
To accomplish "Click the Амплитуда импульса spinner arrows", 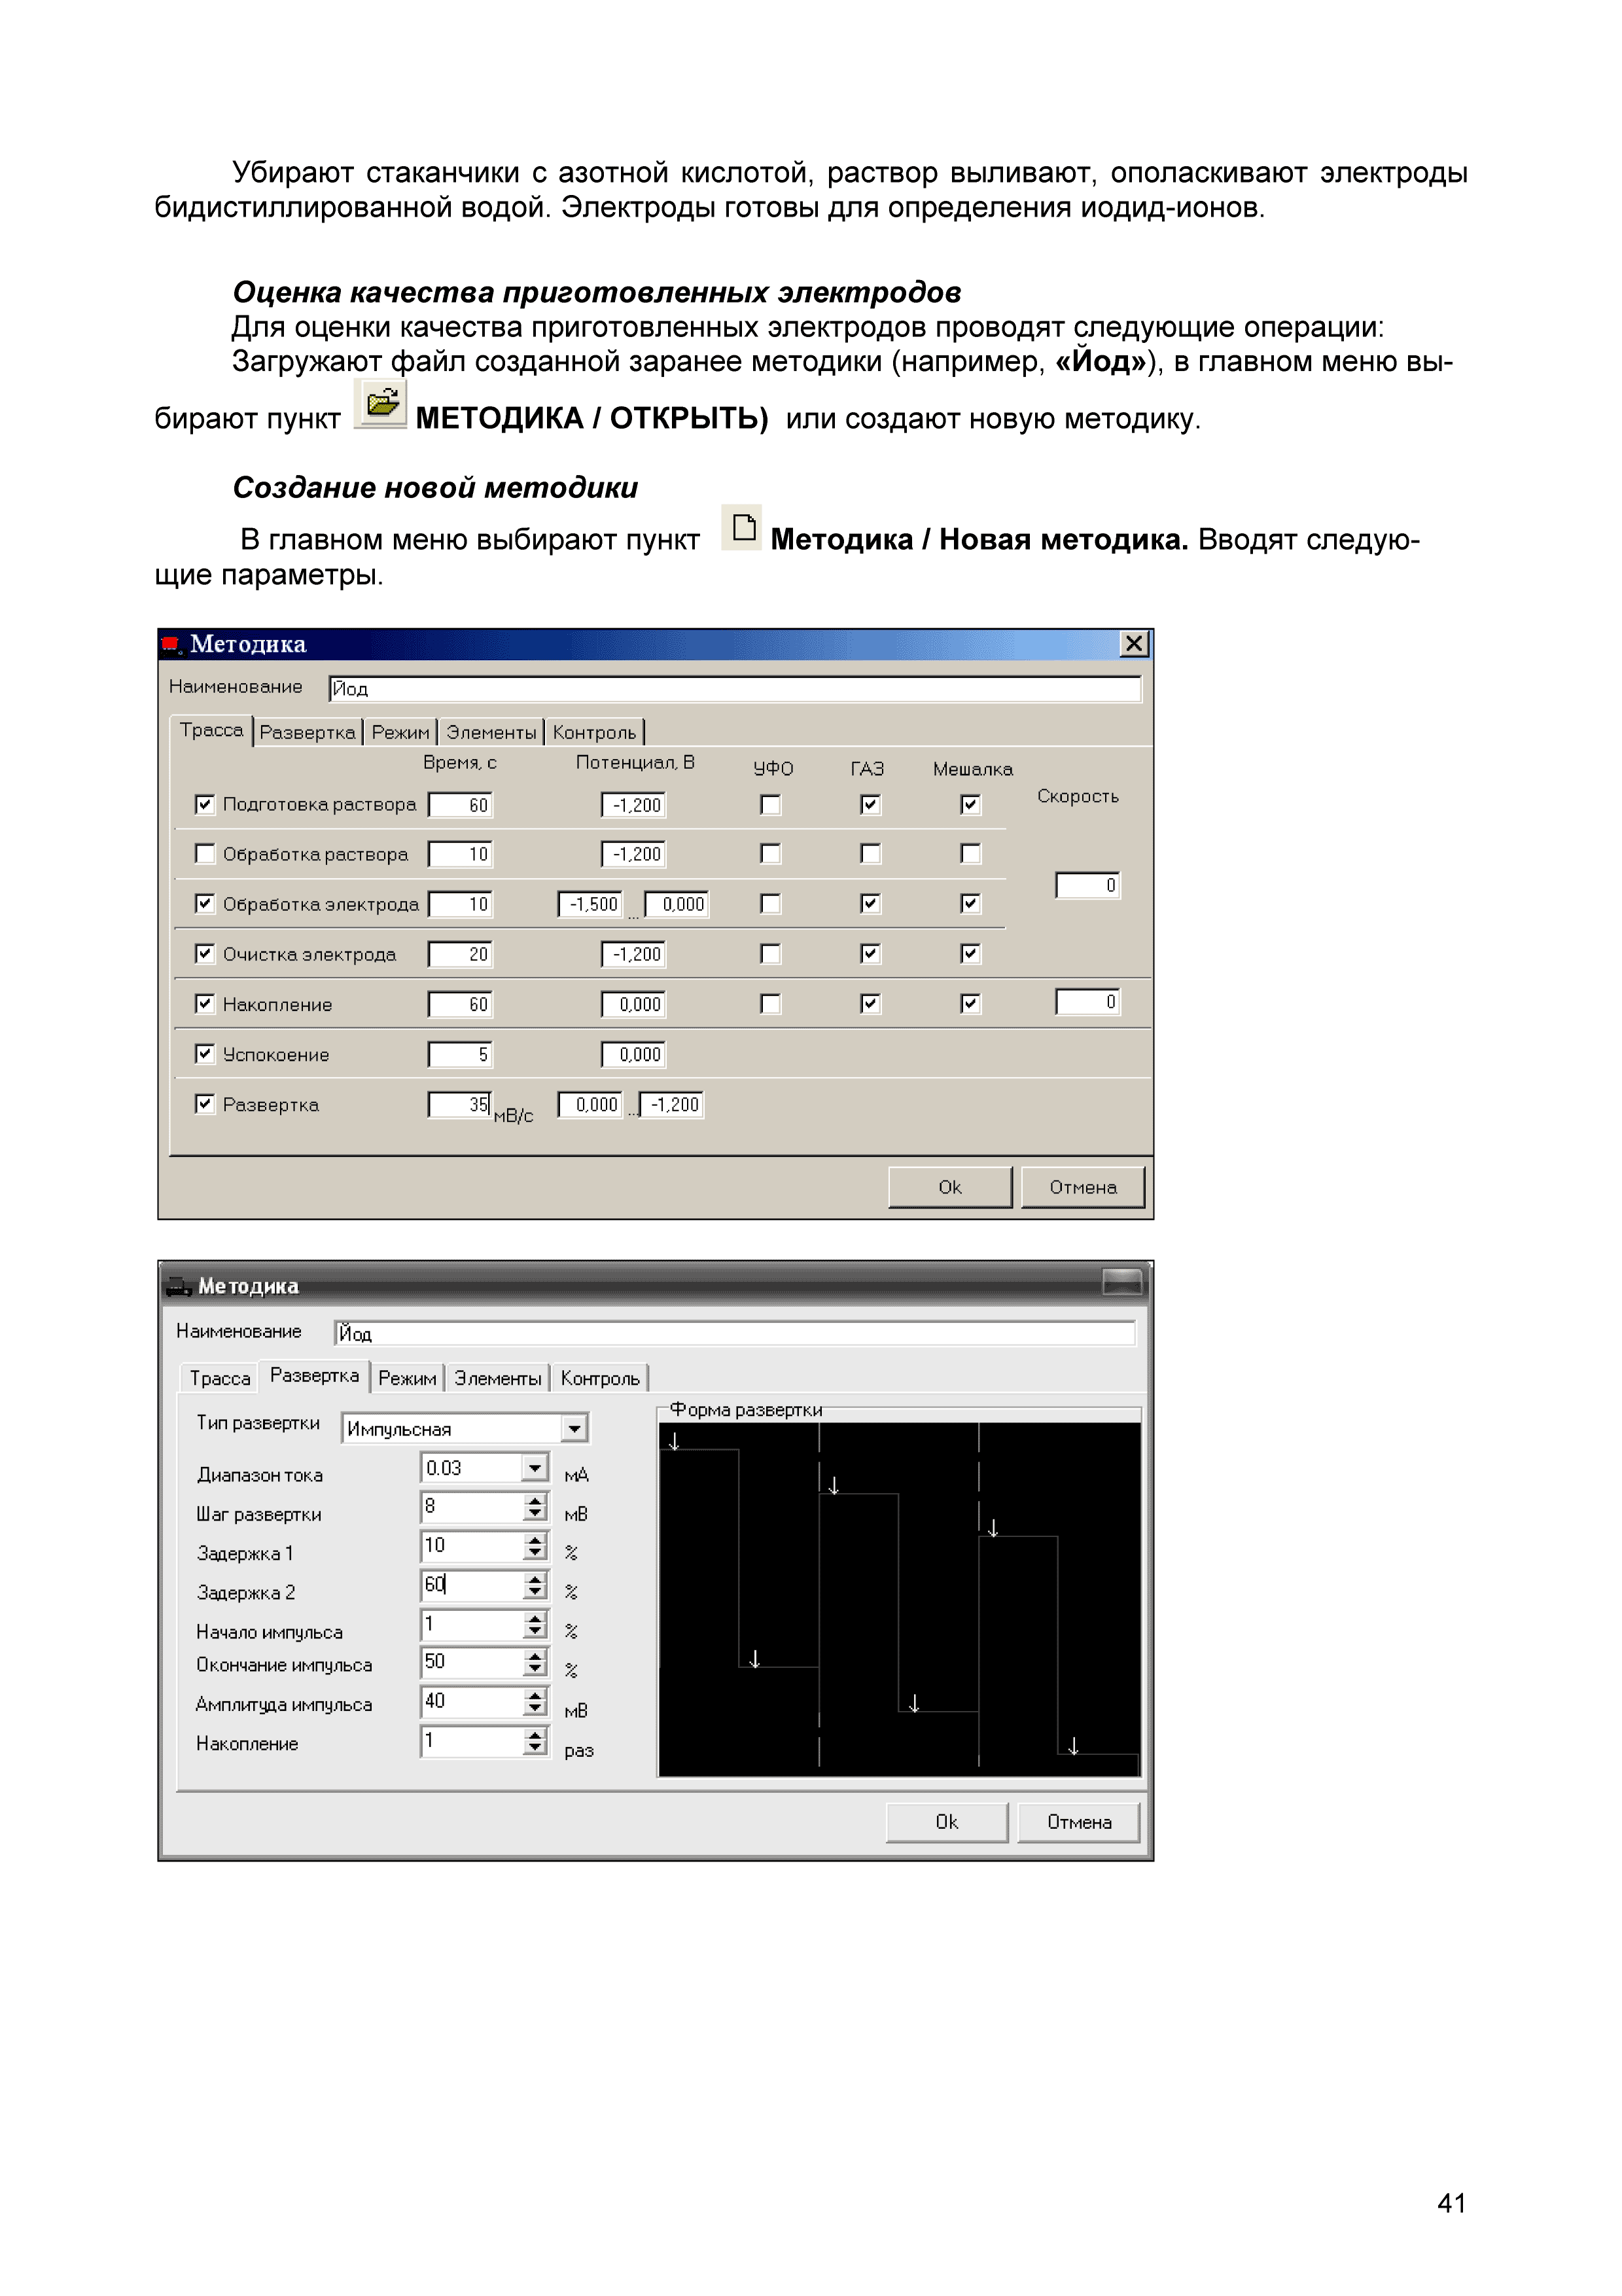I will tap(536, 1701).
